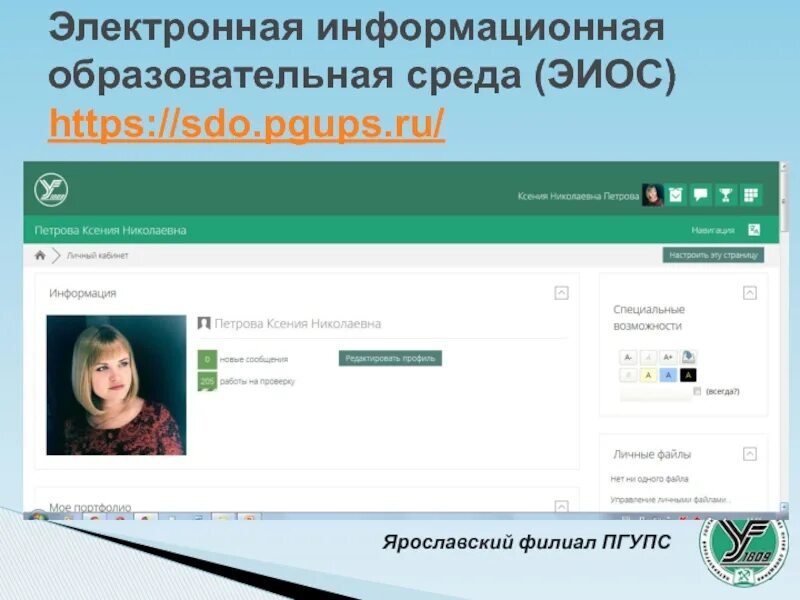The image size is (800, 600).
Task: Open messages via the speech bubble icon
Action: 701,195
